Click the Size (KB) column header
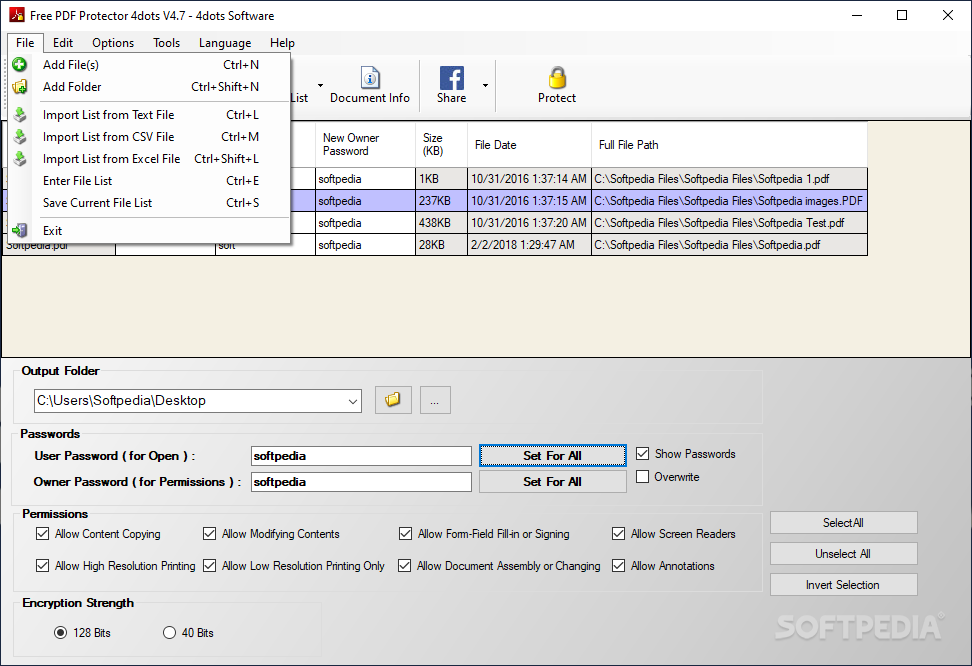The width and height of the screenshot is (972, 666). 441,144
